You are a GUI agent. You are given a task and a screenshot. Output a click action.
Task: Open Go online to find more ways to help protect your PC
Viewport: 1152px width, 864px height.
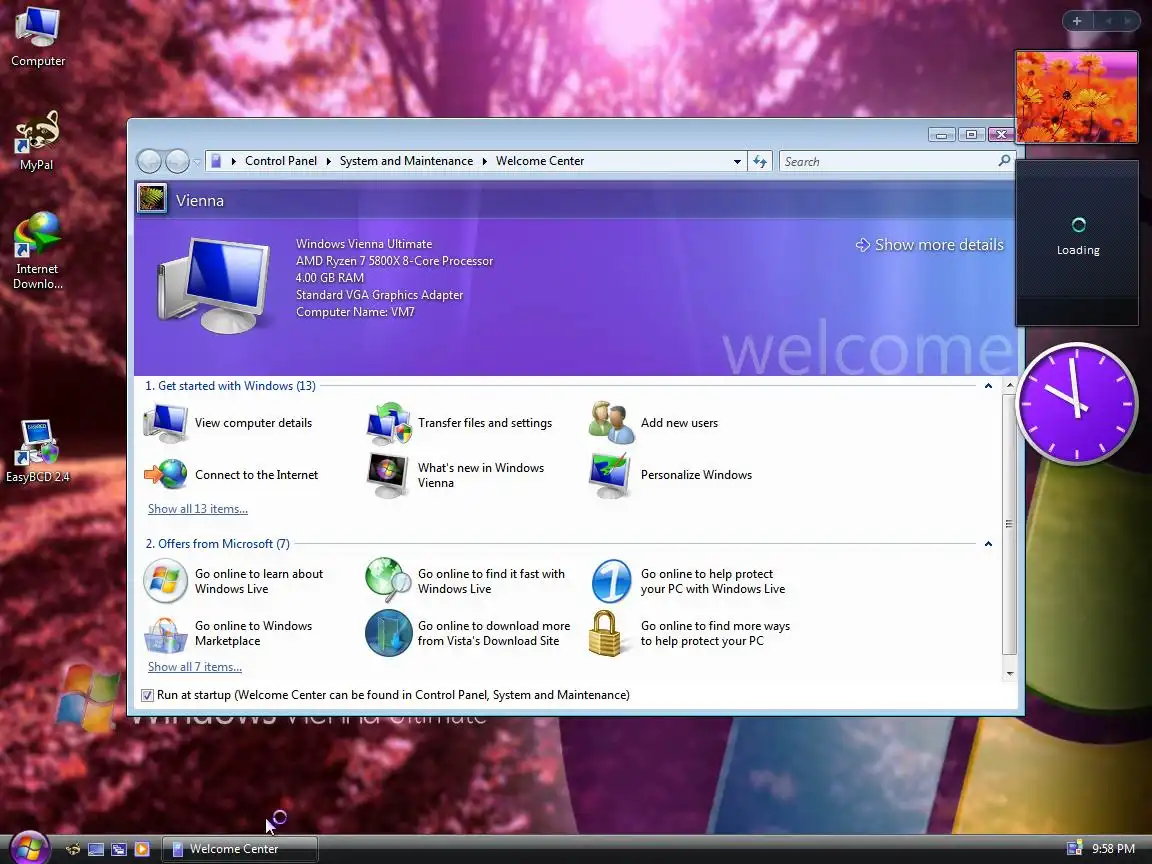click(x=690, y=633)
